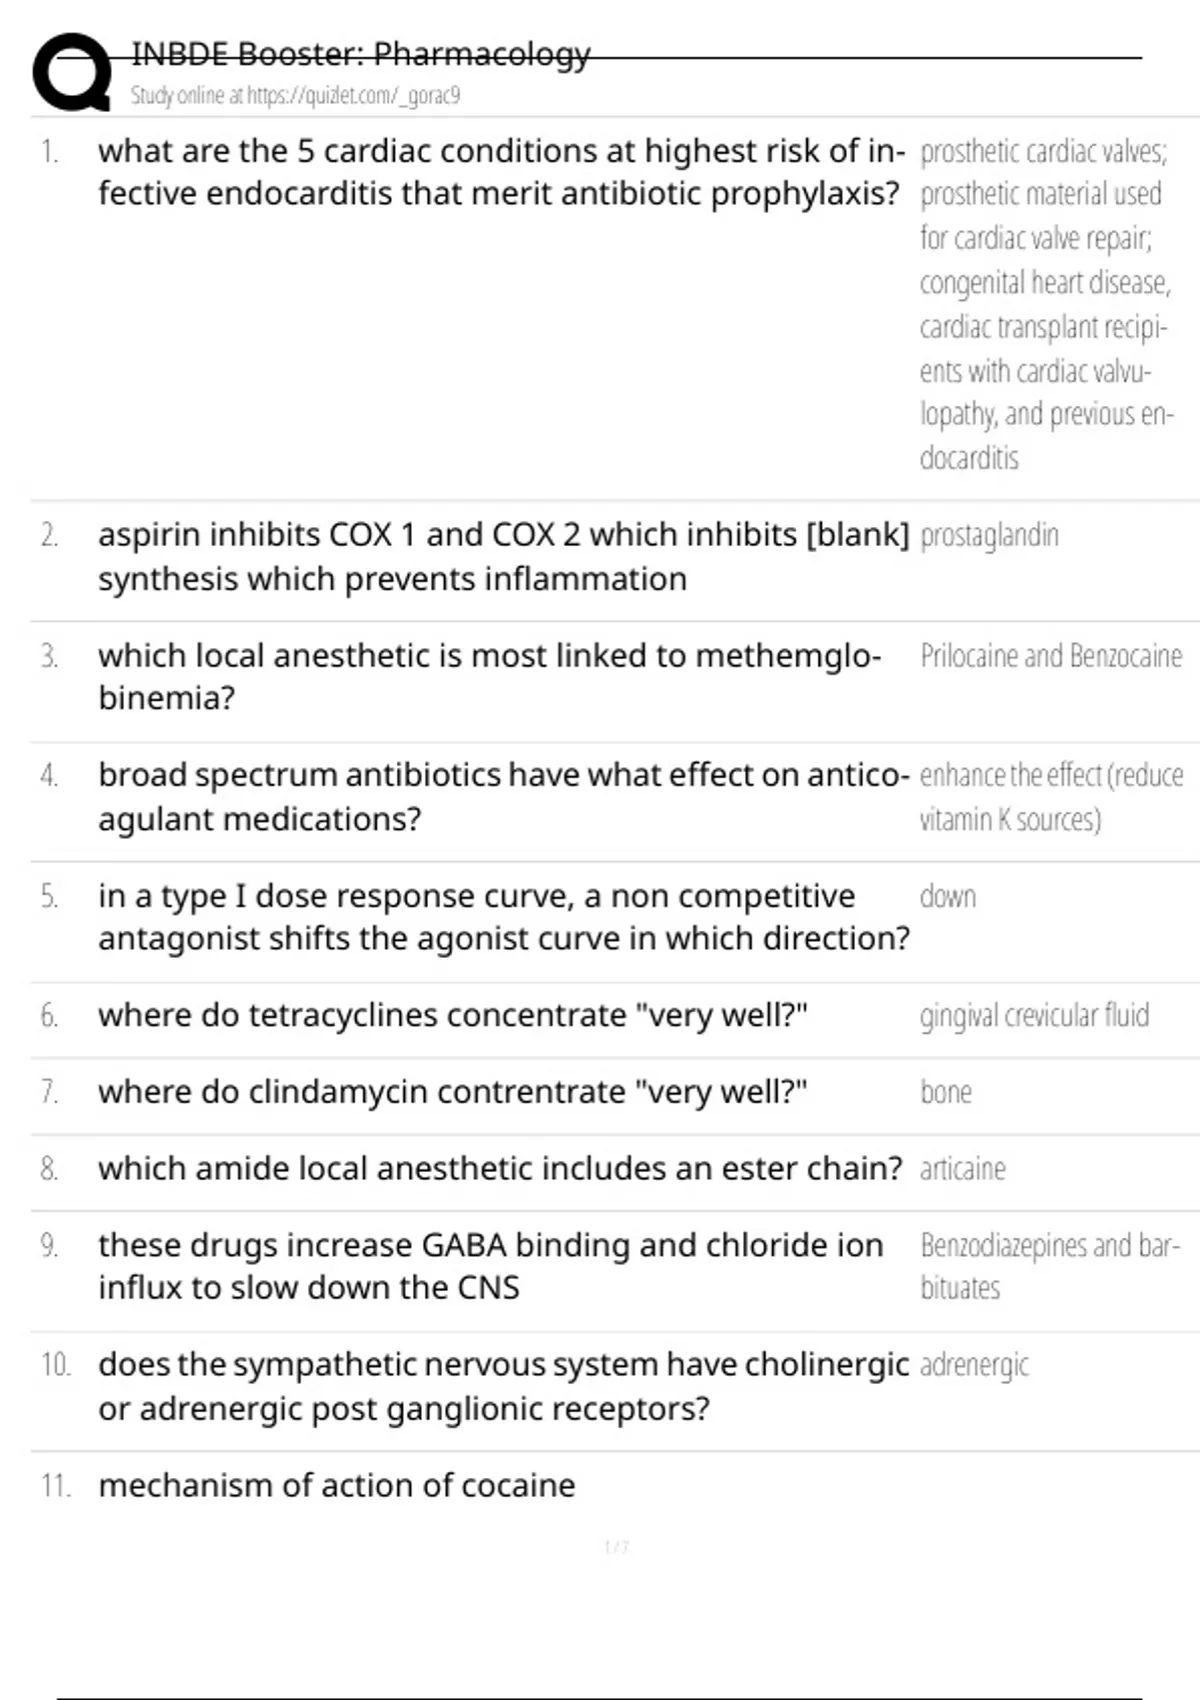This screenshot has height=1700, width=1200.
Task: Select the type I dose response question
Action: 503,916
